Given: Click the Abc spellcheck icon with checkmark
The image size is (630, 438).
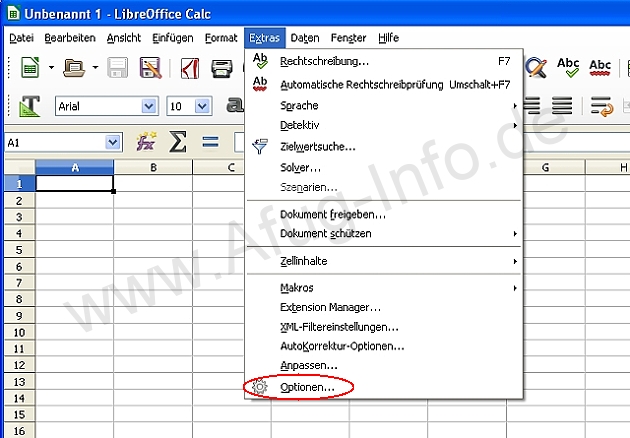Looking at the screenshot, I should click(x=568, y=68).
